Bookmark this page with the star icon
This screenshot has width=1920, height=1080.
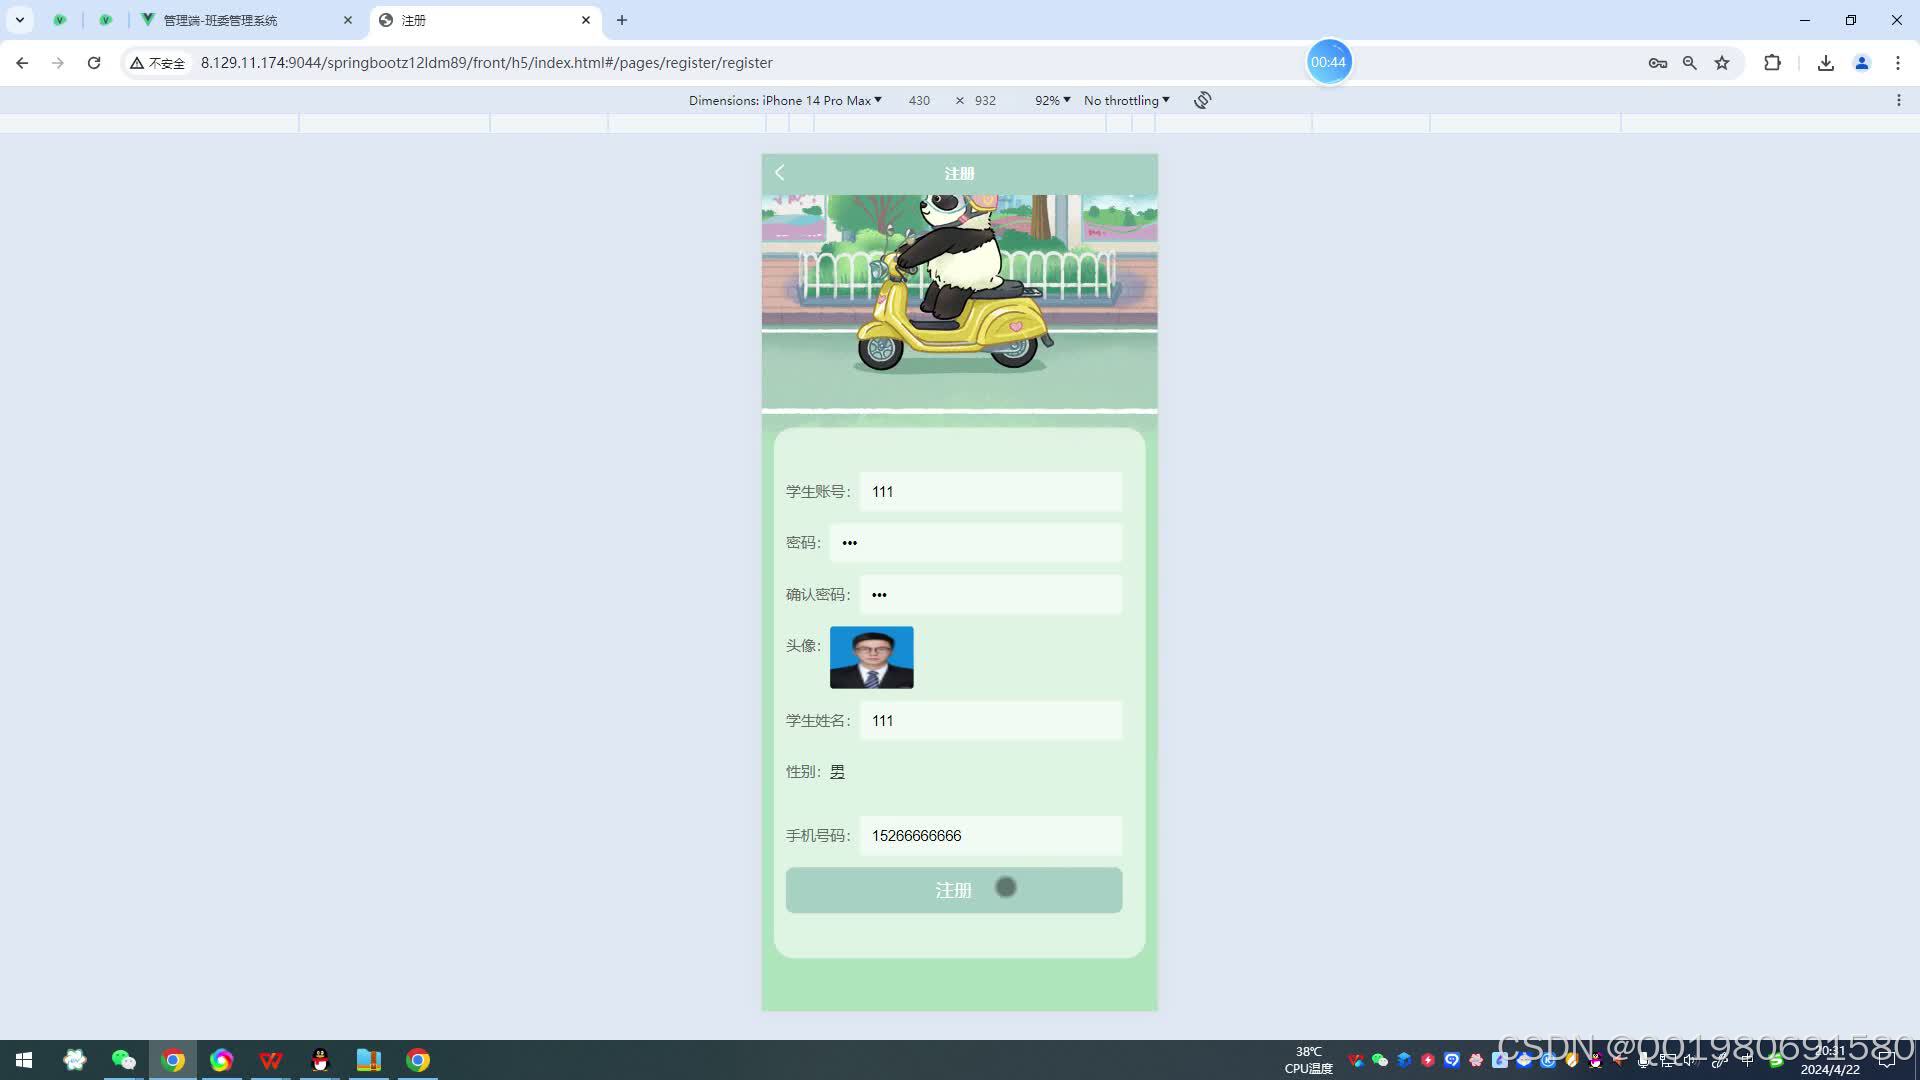click(1722, 63)
